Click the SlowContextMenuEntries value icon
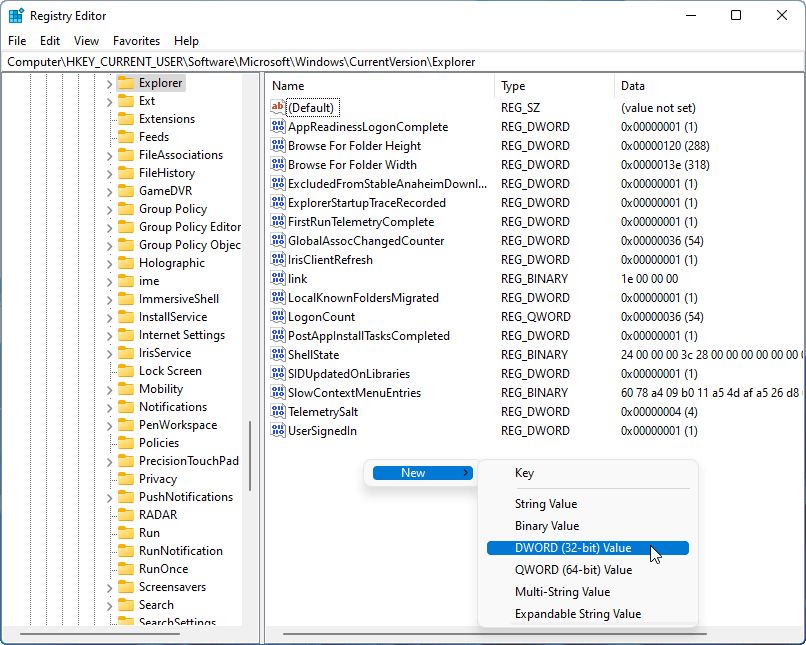Screen dimensions: 806x645 (x=278, y=393)
